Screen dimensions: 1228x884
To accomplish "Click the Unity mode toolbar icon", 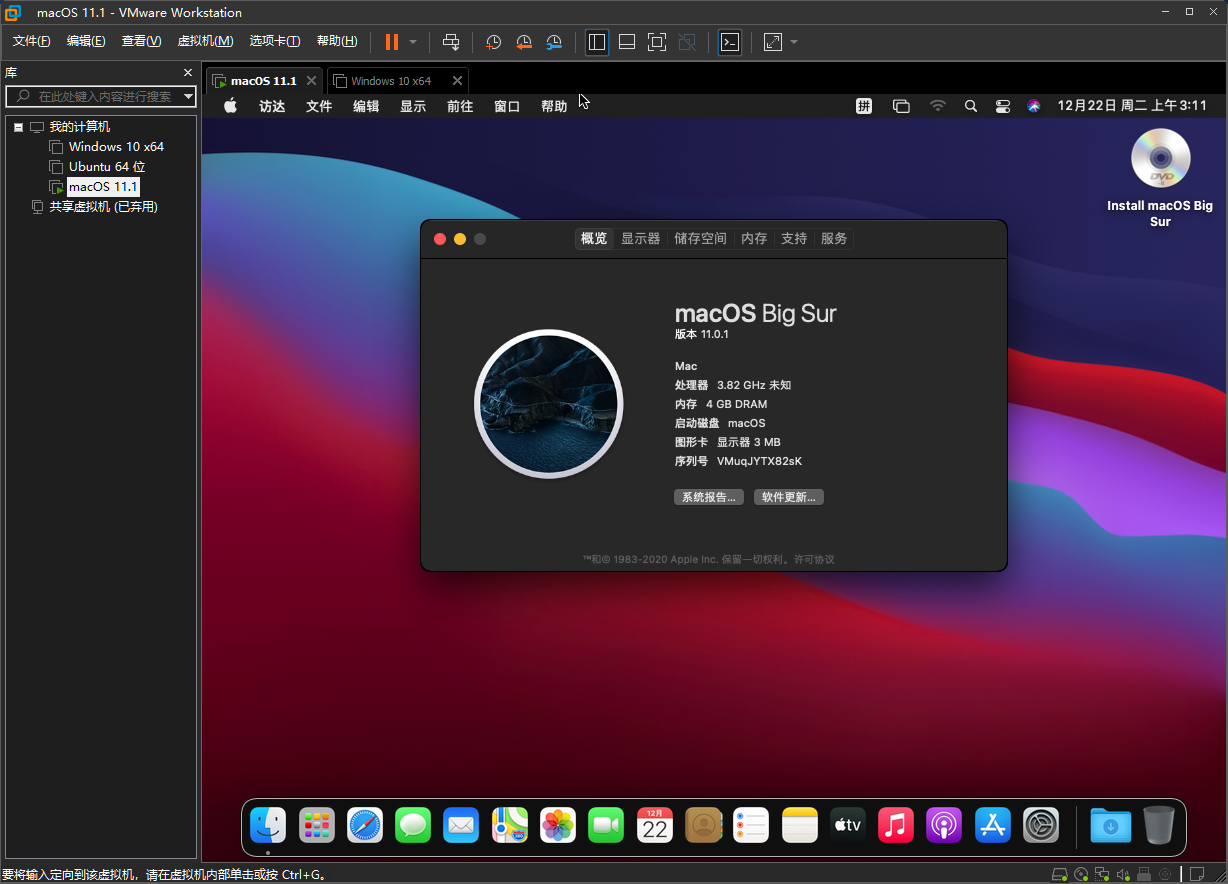I will click(687, 42).
